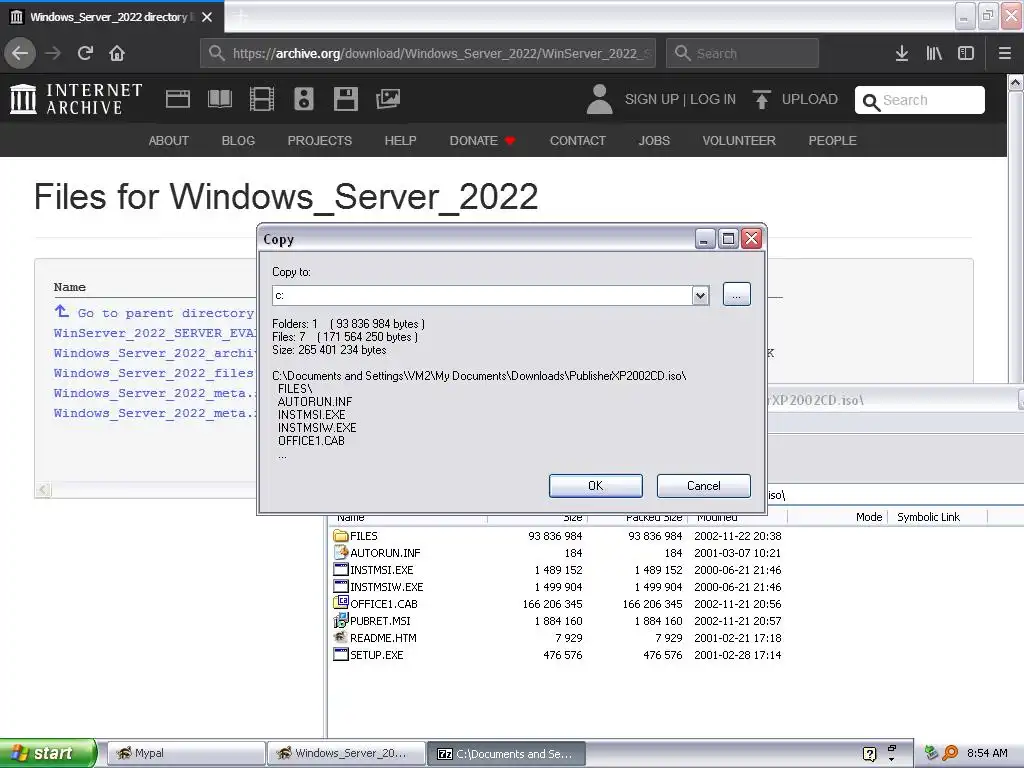Screen dimensions: 1024x768
Task: Close the Windows_Server_2022 directory tab
Action: [207, 17]
